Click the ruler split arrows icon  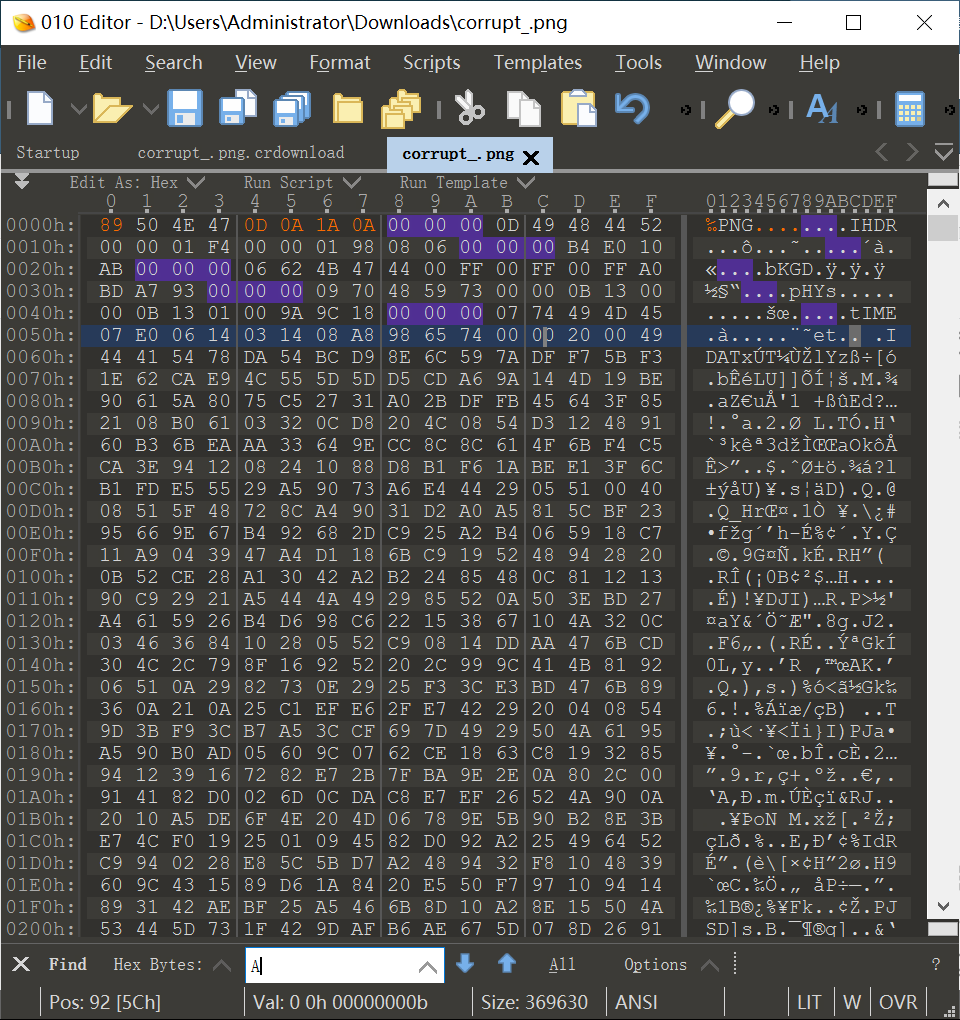22,182
